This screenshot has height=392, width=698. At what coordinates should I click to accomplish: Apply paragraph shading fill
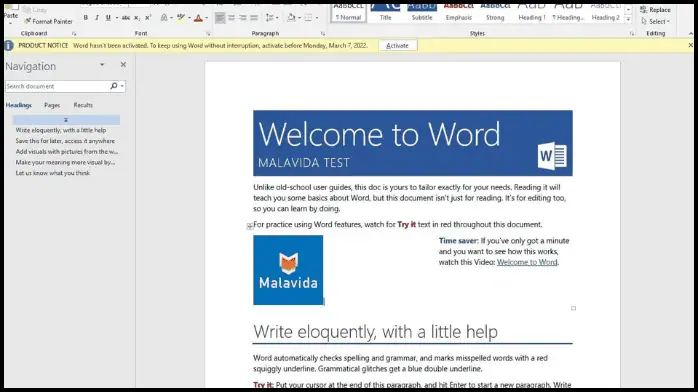291,18
